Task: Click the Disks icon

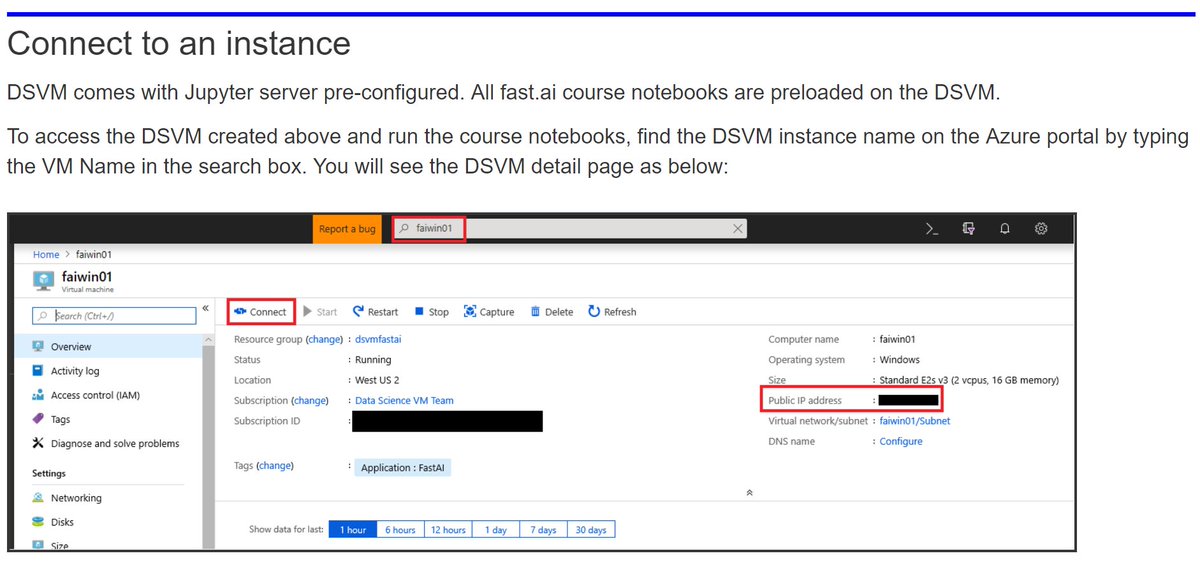Action: [x=38, y=522]
